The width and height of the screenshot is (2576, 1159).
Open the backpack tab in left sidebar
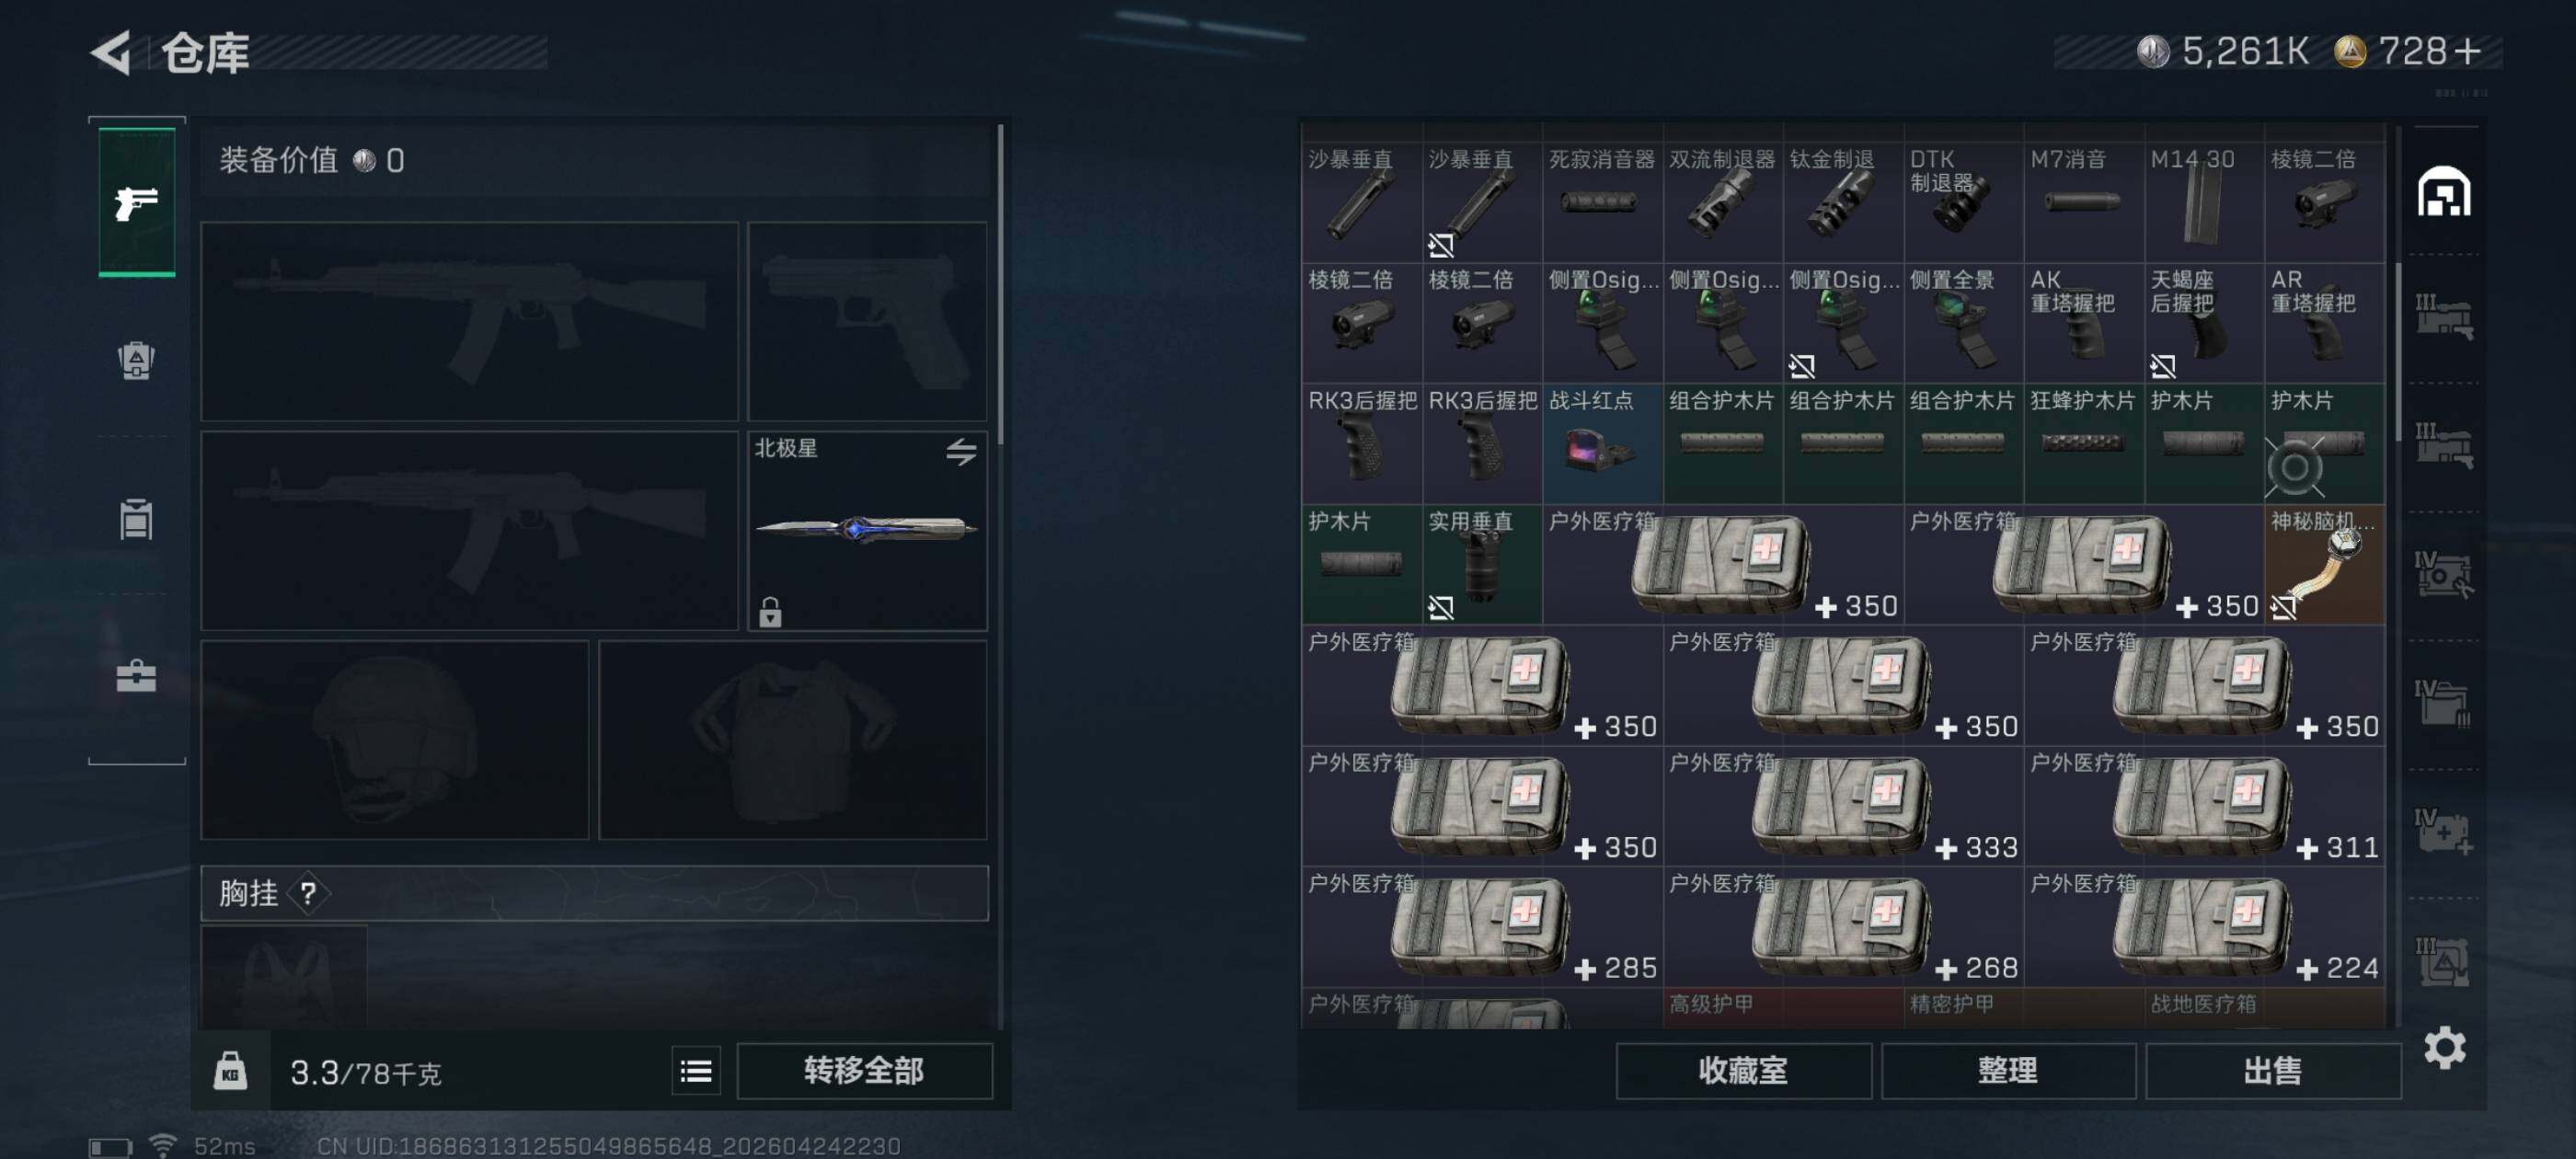click(136, 360)
